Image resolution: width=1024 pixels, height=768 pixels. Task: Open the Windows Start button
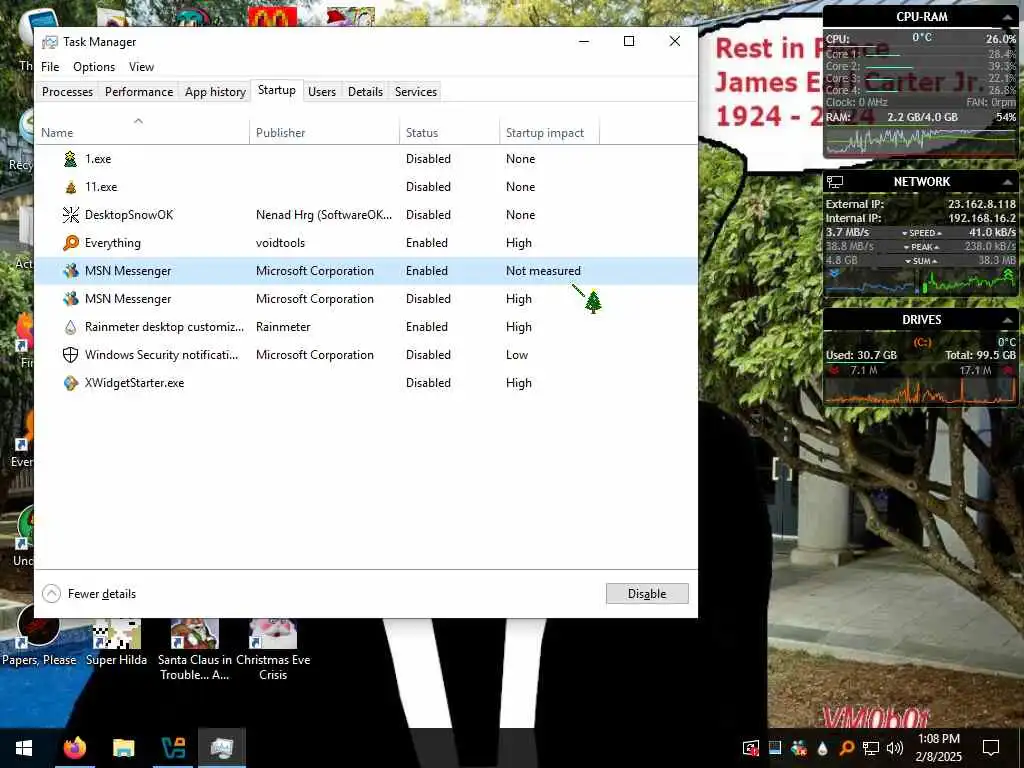(24, 748)
